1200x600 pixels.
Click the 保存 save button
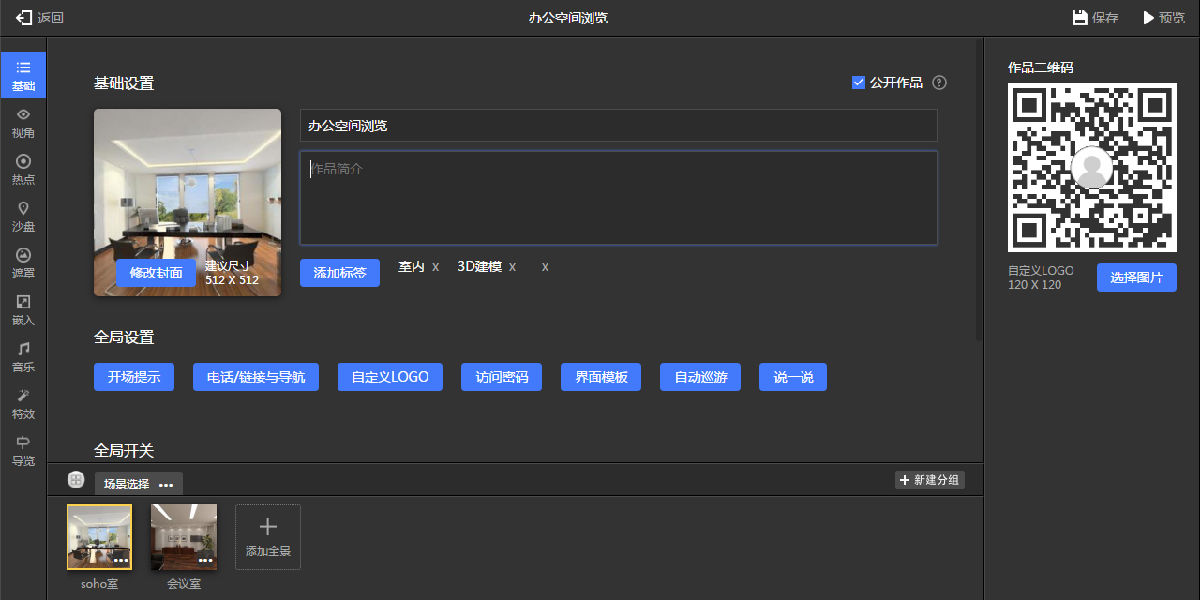click(x=1095, y=18)
